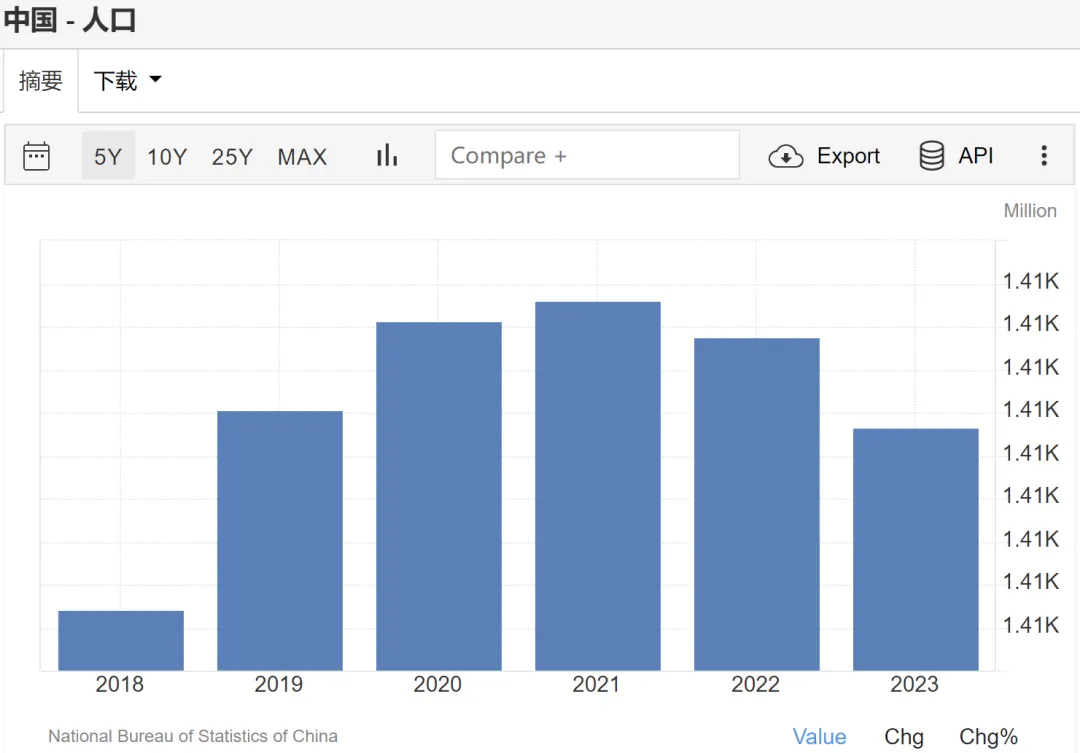Open the 摘要 tab
1080x753 pixels.
41,81
